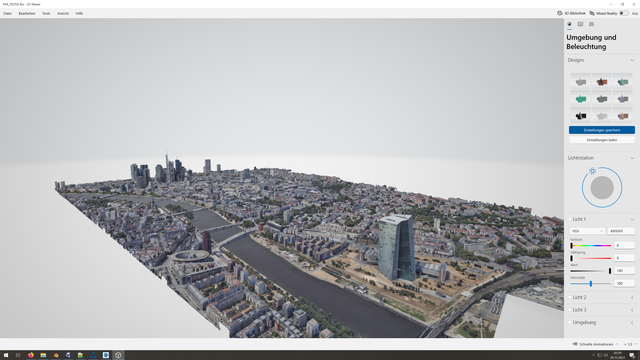Viewport: 640px width, 360px height.
Task: Collapse the Licht 1 section chevron
Action: [632, 219]
